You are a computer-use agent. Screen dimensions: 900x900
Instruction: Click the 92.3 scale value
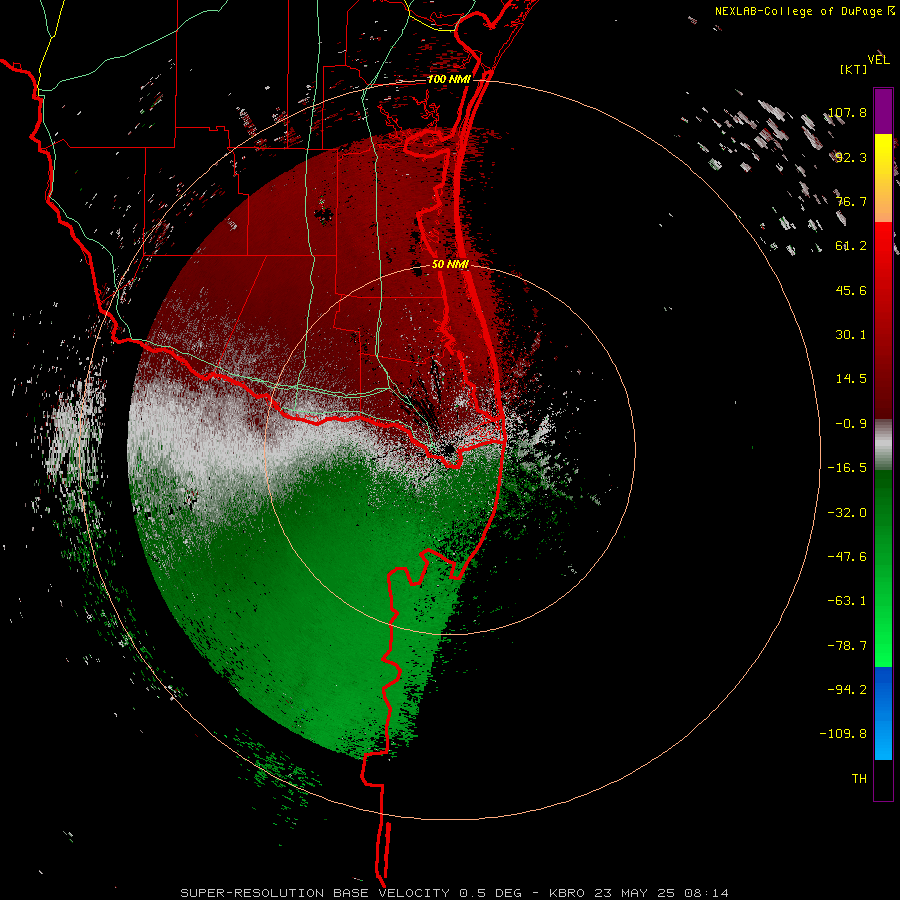(851, 157)
